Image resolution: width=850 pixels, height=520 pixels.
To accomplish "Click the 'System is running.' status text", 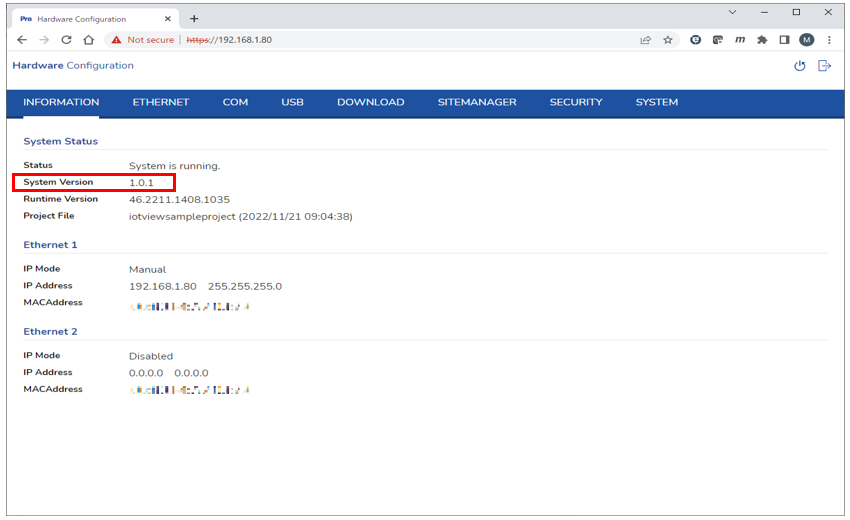I will click(x=175, y=166).
